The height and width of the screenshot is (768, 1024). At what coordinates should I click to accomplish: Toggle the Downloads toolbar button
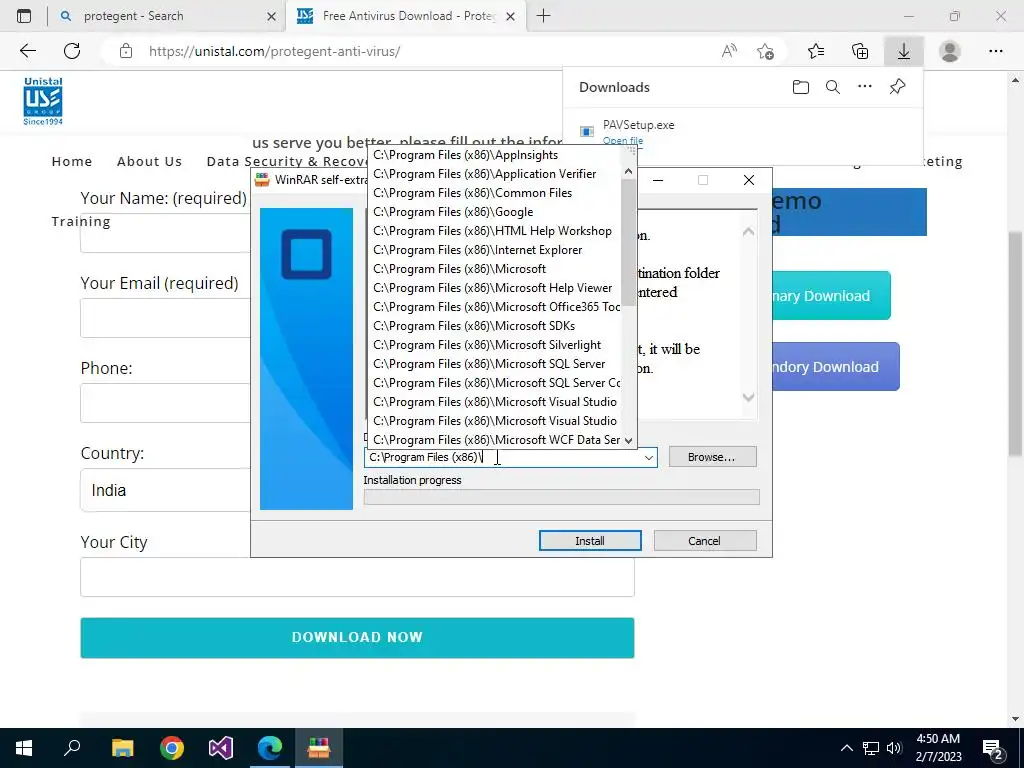tap(904, 51)
